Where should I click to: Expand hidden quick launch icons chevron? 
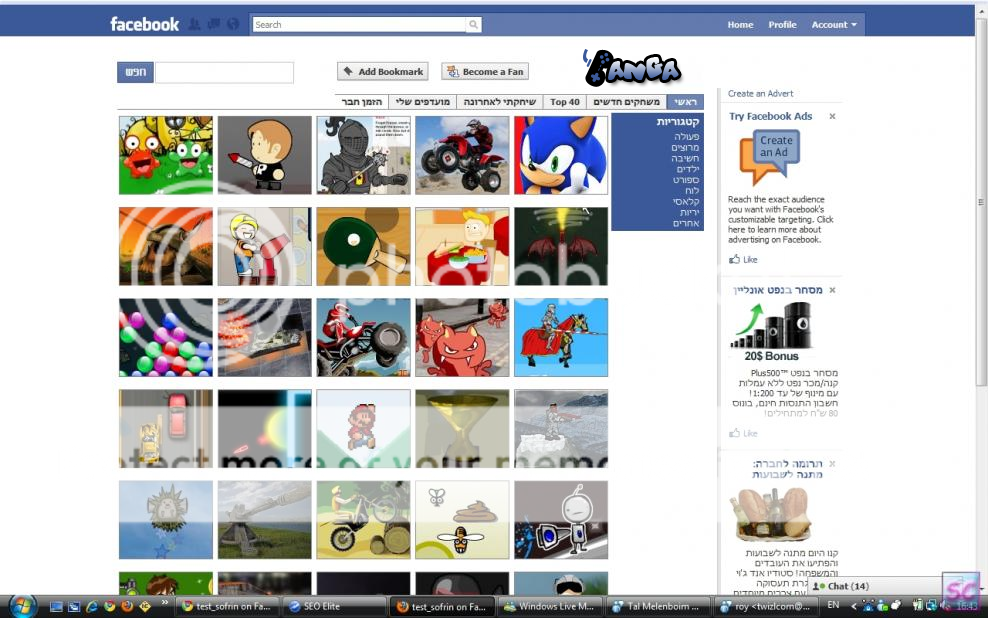pyautogui.click(x=164, y=602)
